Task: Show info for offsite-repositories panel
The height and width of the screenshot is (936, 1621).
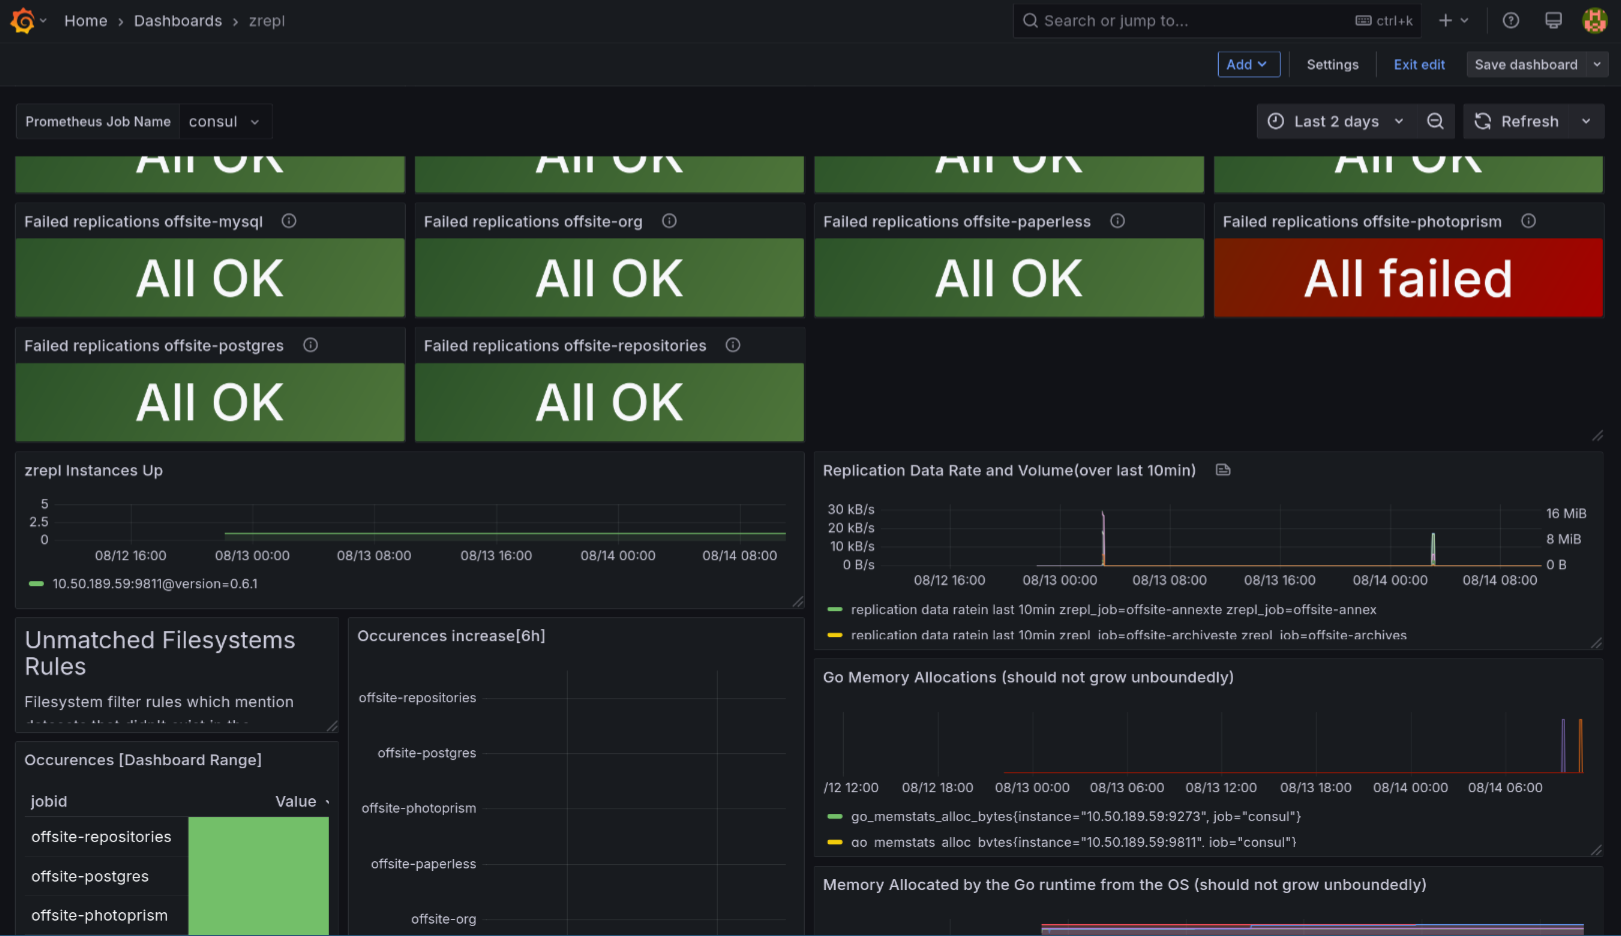Action: pyautogui.click(x=733, y=345)
